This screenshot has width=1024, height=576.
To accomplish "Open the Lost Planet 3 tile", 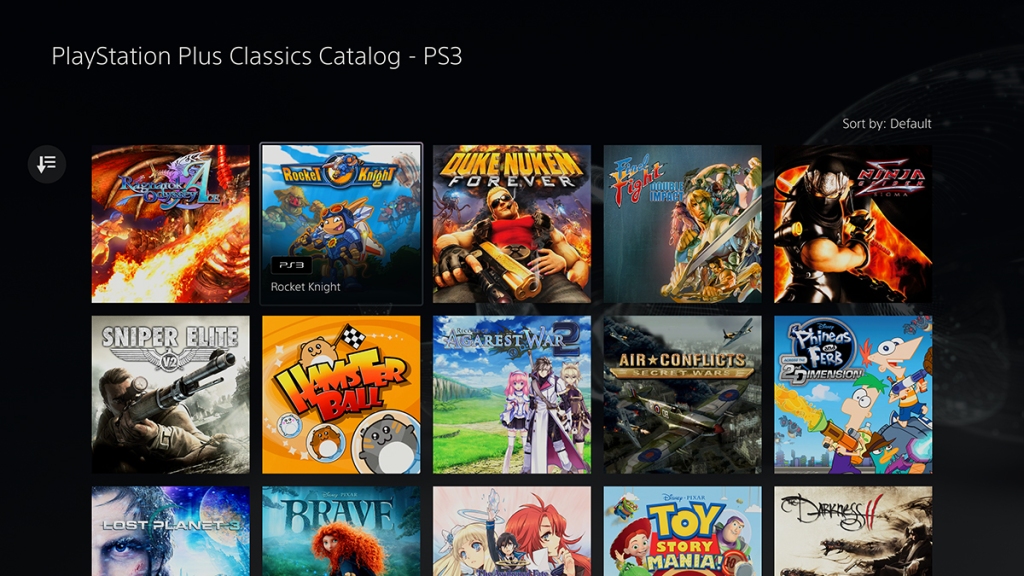I will pos(170,531).
